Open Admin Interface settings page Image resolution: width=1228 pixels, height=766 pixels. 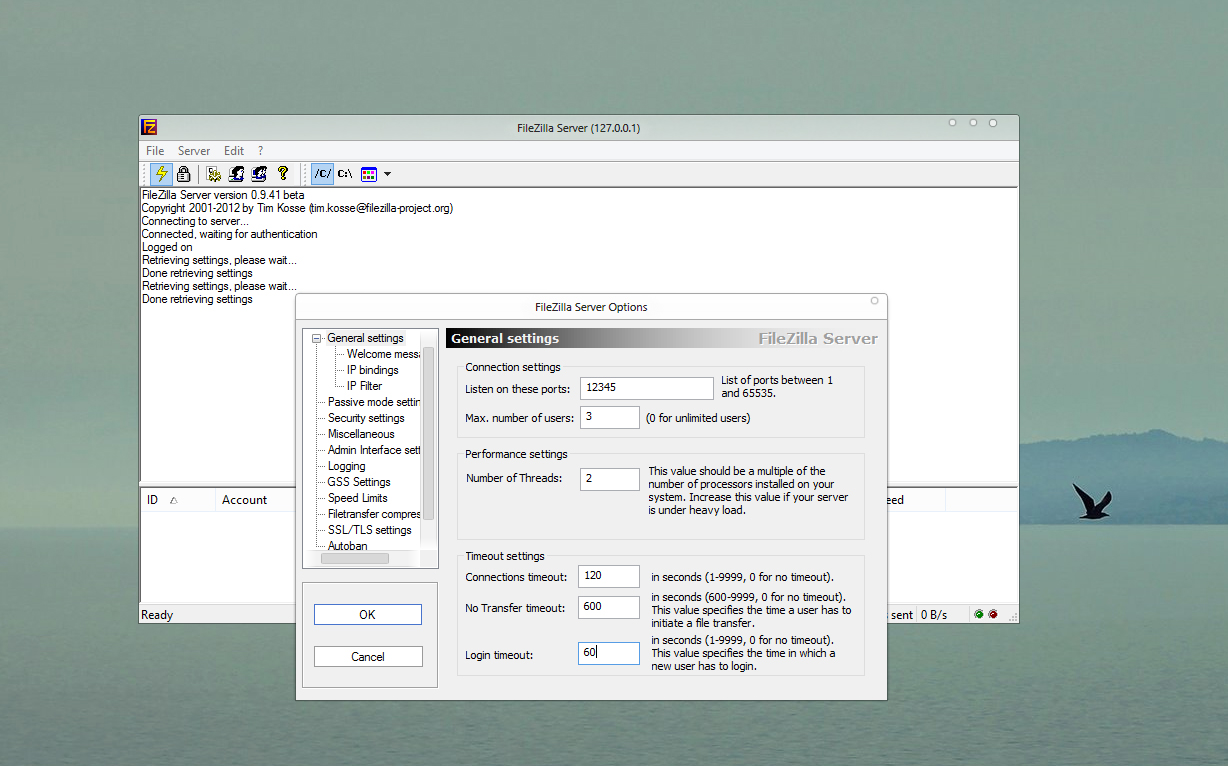pyautogui.click(x=374, y=450)
